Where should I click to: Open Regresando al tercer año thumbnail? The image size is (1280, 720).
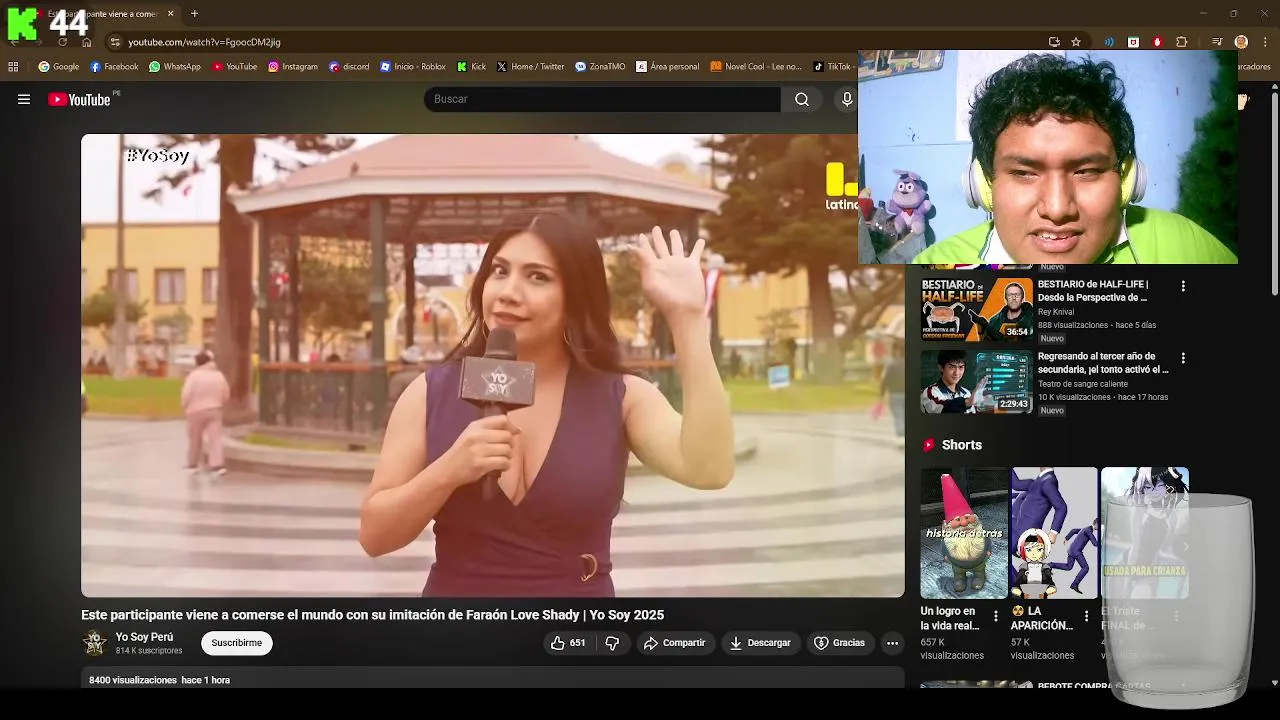pos(977,381)
